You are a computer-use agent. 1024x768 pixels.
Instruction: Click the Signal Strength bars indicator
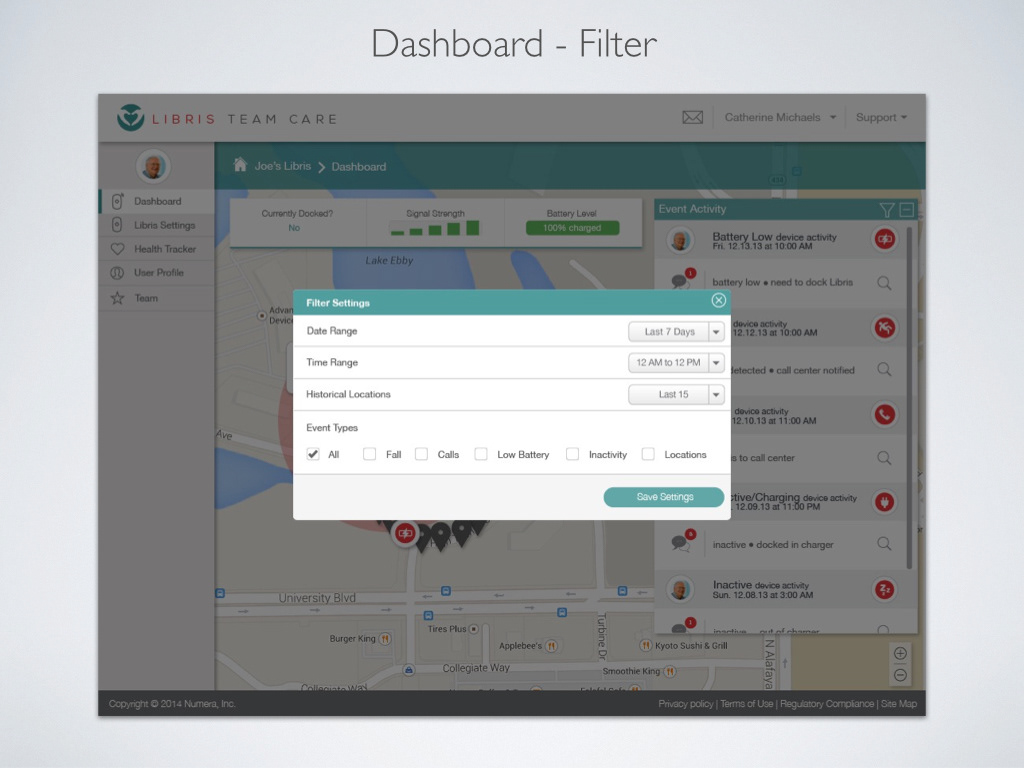(x=435, y=228)
